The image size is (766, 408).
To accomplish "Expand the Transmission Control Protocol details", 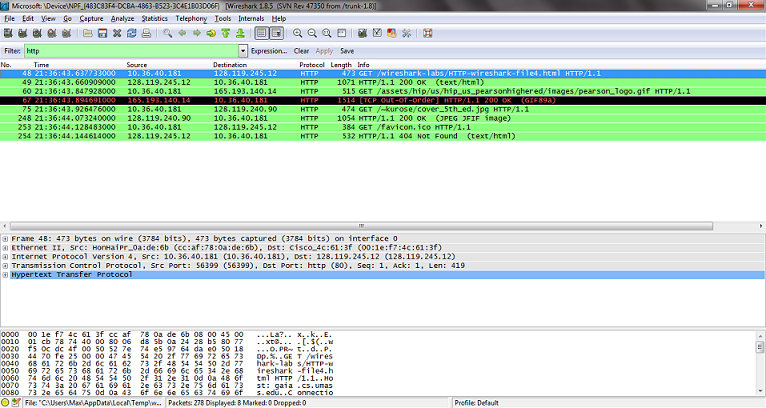I will 5,264.
